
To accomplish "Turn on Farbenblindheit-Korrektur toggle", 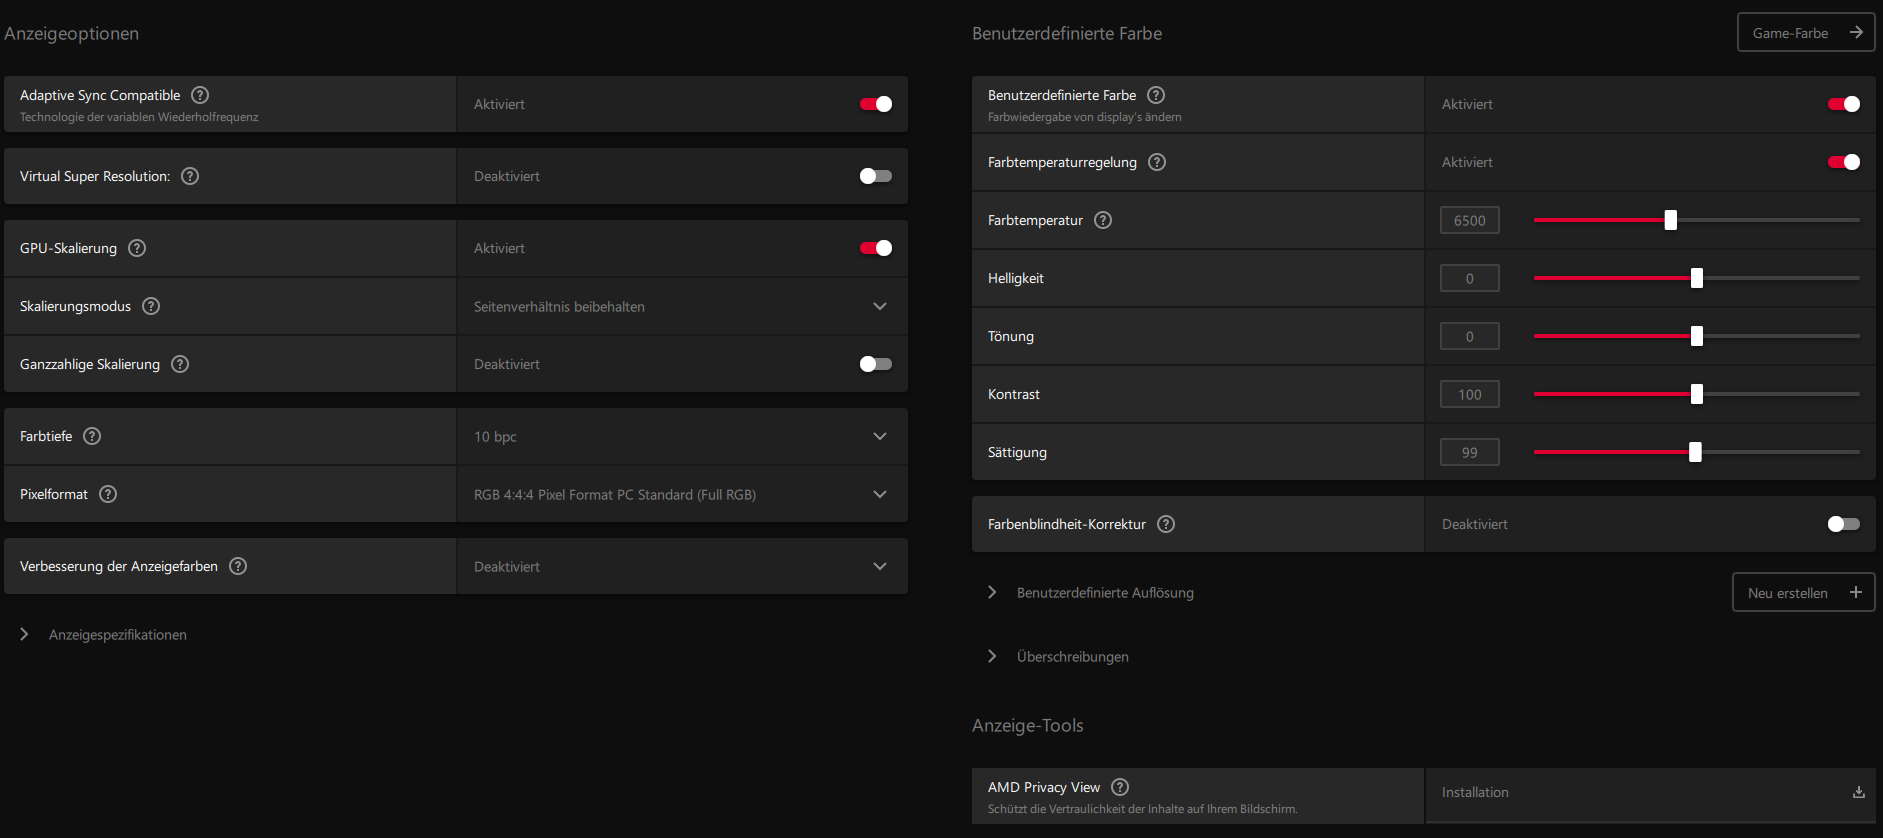I will (x=1843, y=524).
